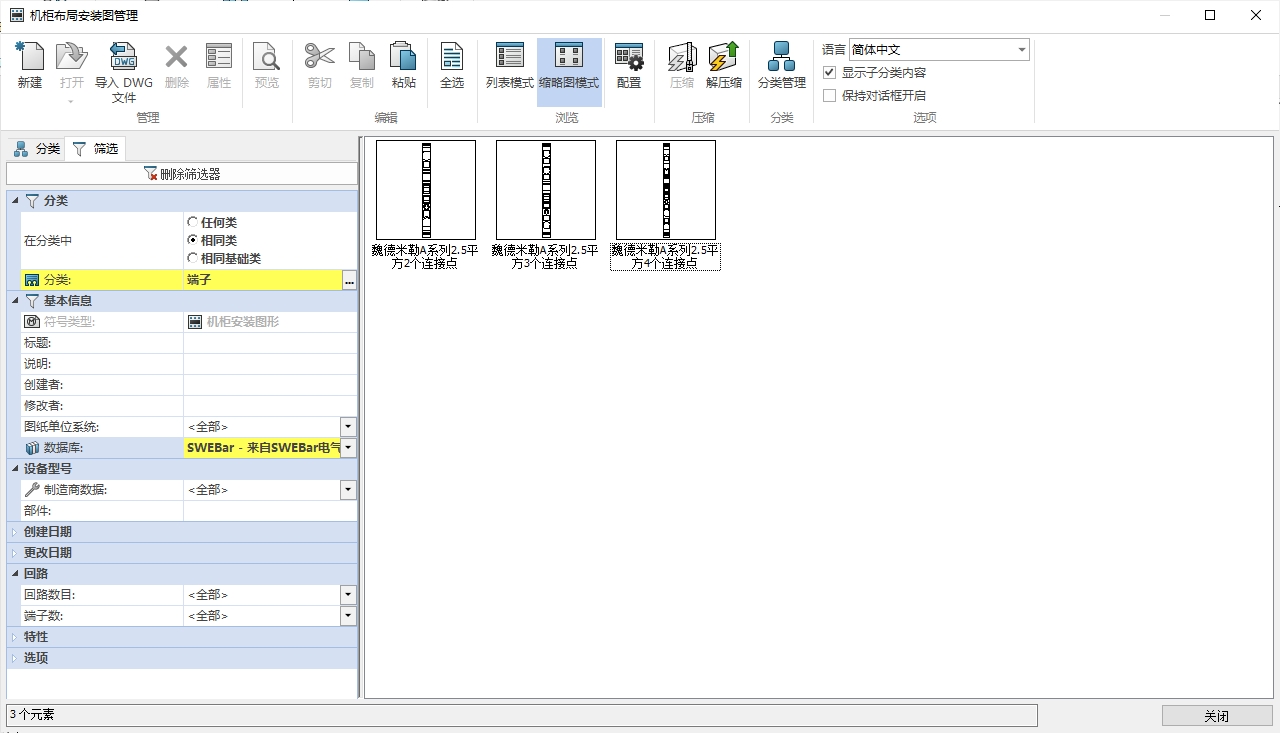The width and height of the screenshot is (1280, 733).
Task: Switch to list mode (列表模式)
Action: tap(510, 65)
